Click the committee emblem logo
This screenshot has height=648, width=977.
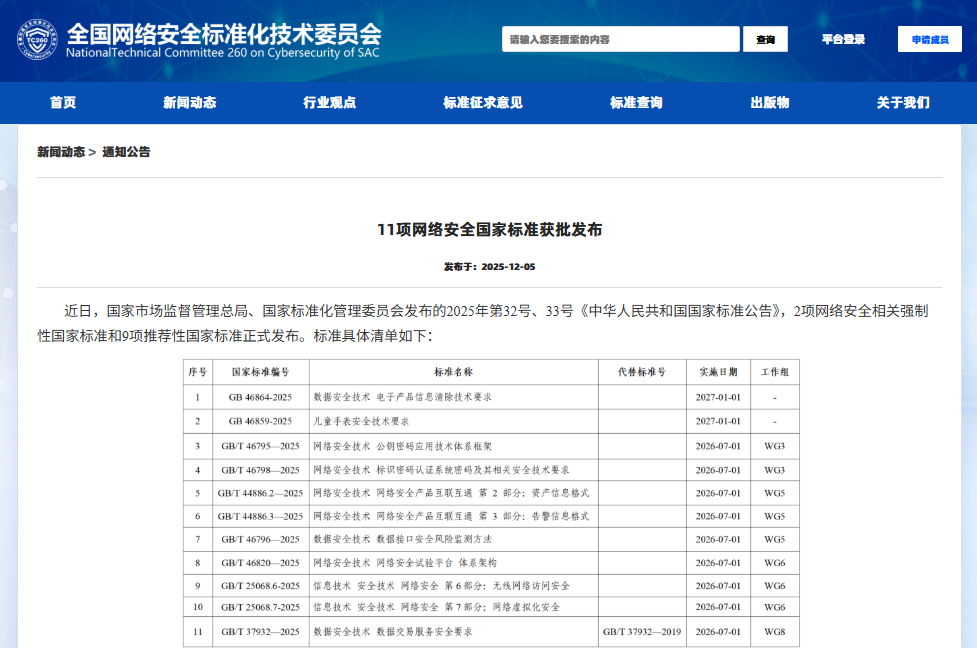pos(35,38)
